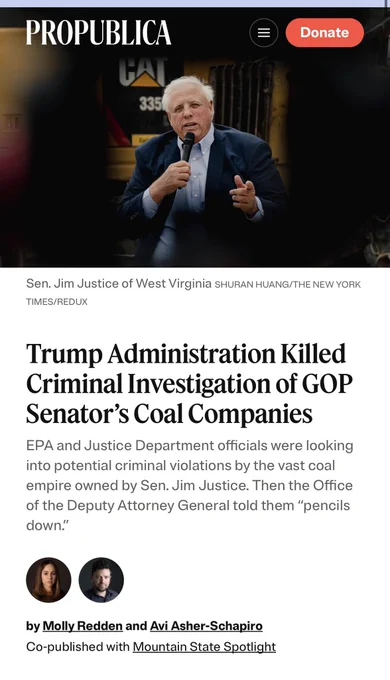This screenshot has height=680, width=390.
Task: Click the EPA and Justice Department summary paragraph
Action: 190,485
